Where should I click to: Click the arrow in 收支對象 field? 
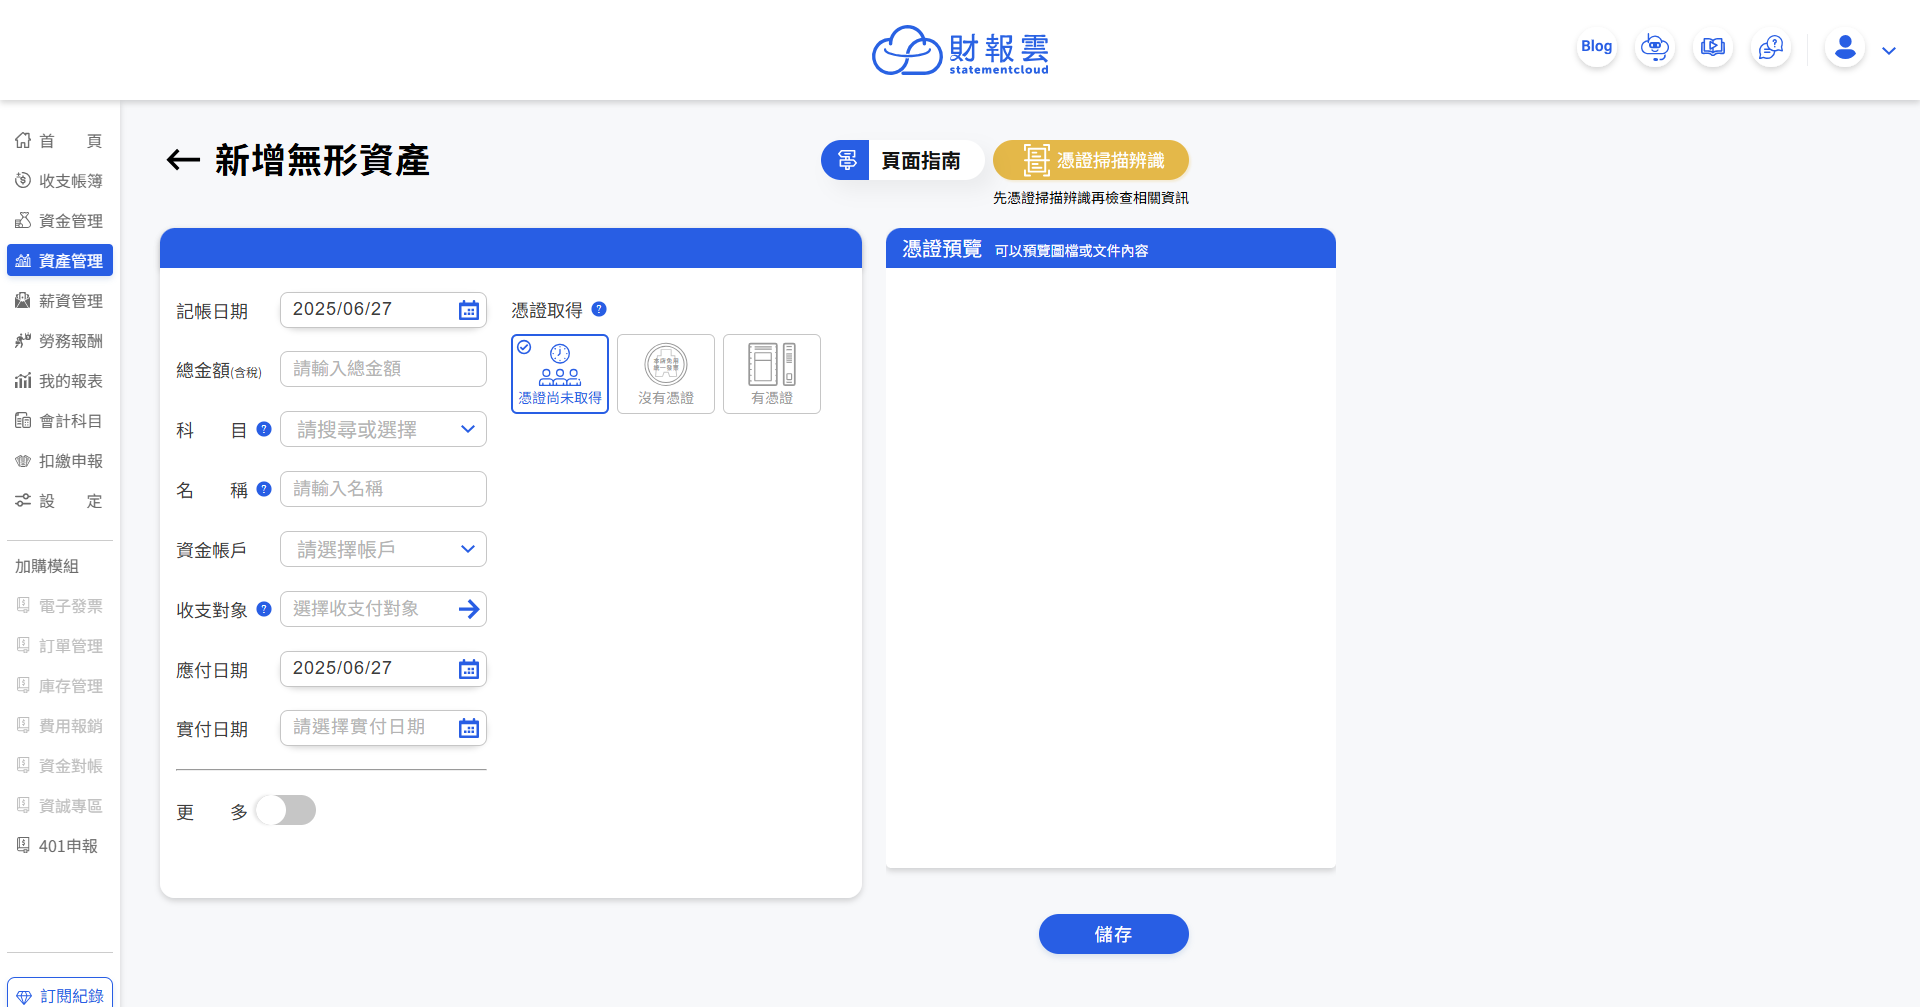[x=468, y=609]
